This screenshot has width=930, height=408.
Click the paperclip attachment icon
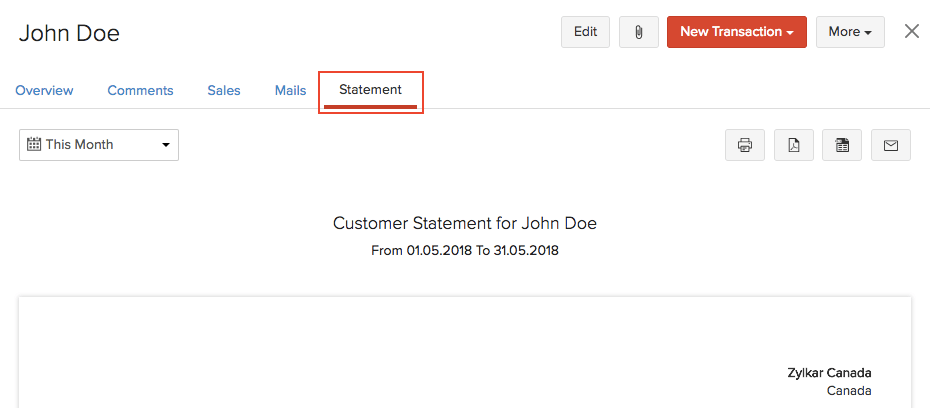tap(638, 32)
